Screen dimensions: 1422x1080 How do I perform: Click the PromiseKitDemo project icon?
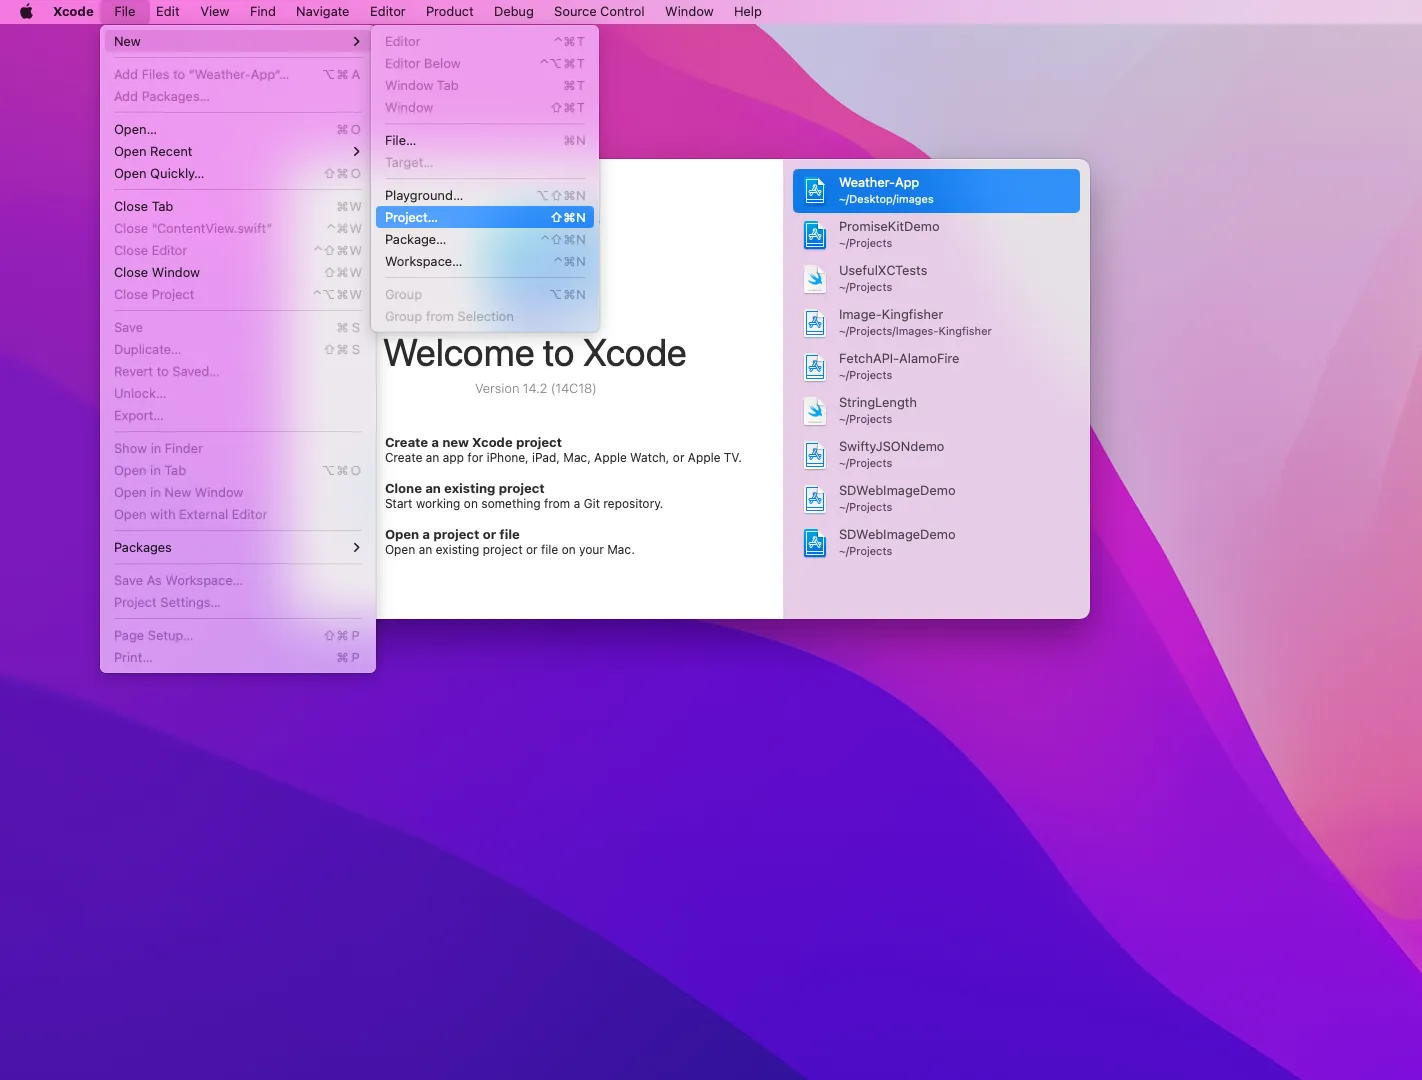816,234
